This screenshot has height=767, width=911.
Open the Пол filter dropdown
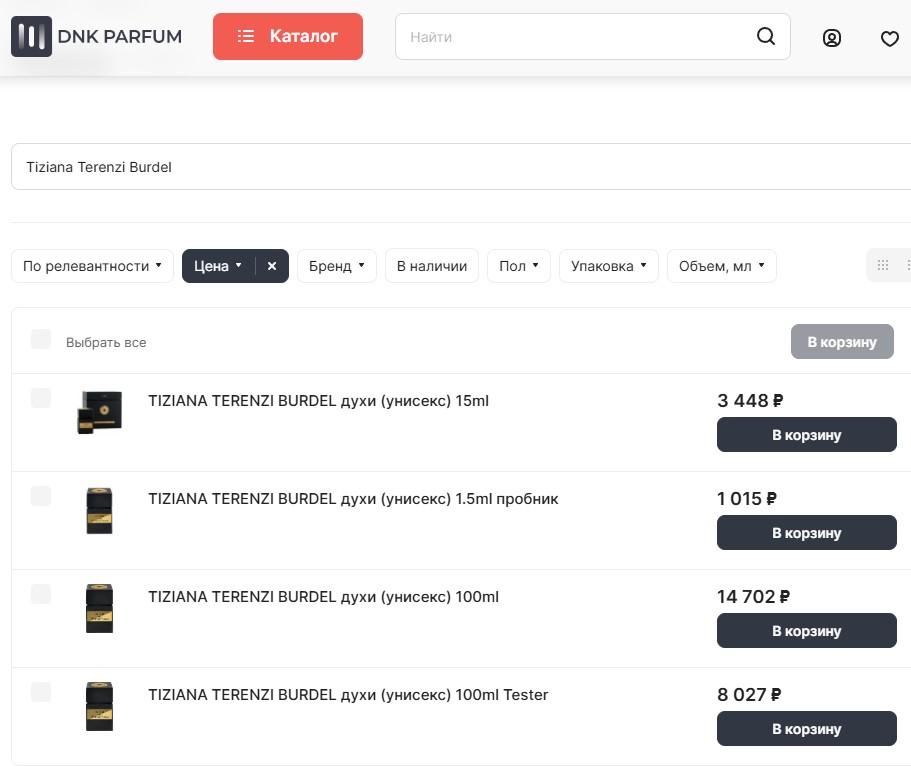[x=519, y=266]
